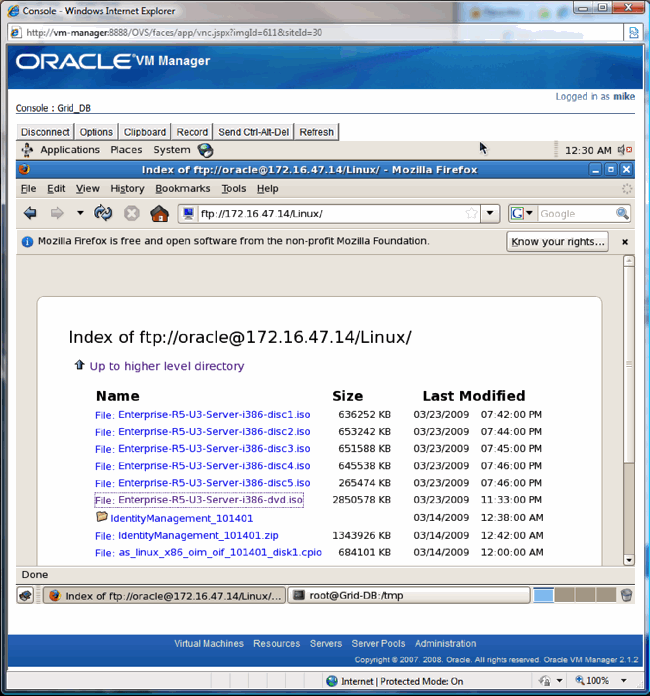650x696 pixels.
Task: Open the Firefox Tools menu
Action: pyautogui.click(x=234, y=189)
